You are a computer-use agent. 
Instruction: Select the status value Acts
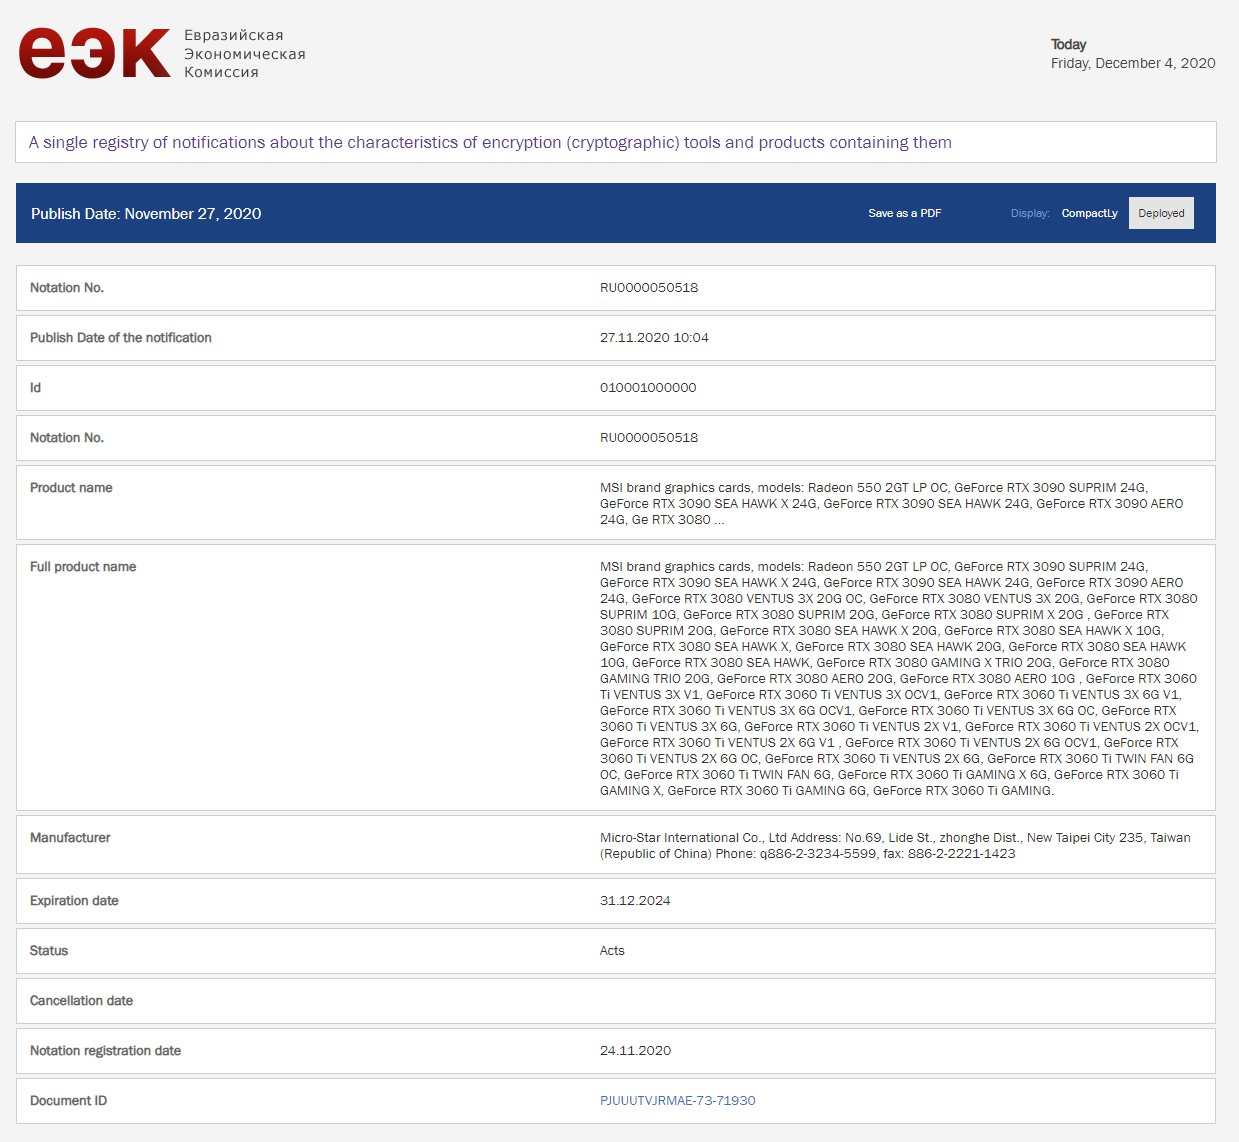click(x=612, y=951)
